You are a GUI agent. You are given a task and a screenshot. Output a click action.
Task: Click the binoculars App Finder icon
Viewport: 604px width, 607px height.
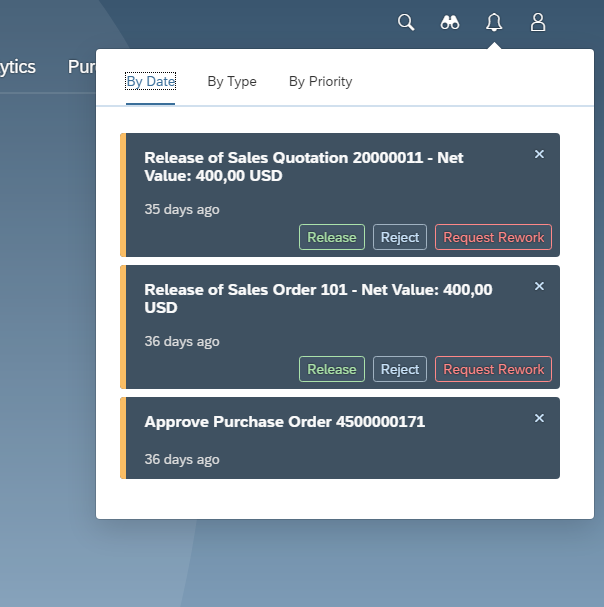(x=450, y=22)
